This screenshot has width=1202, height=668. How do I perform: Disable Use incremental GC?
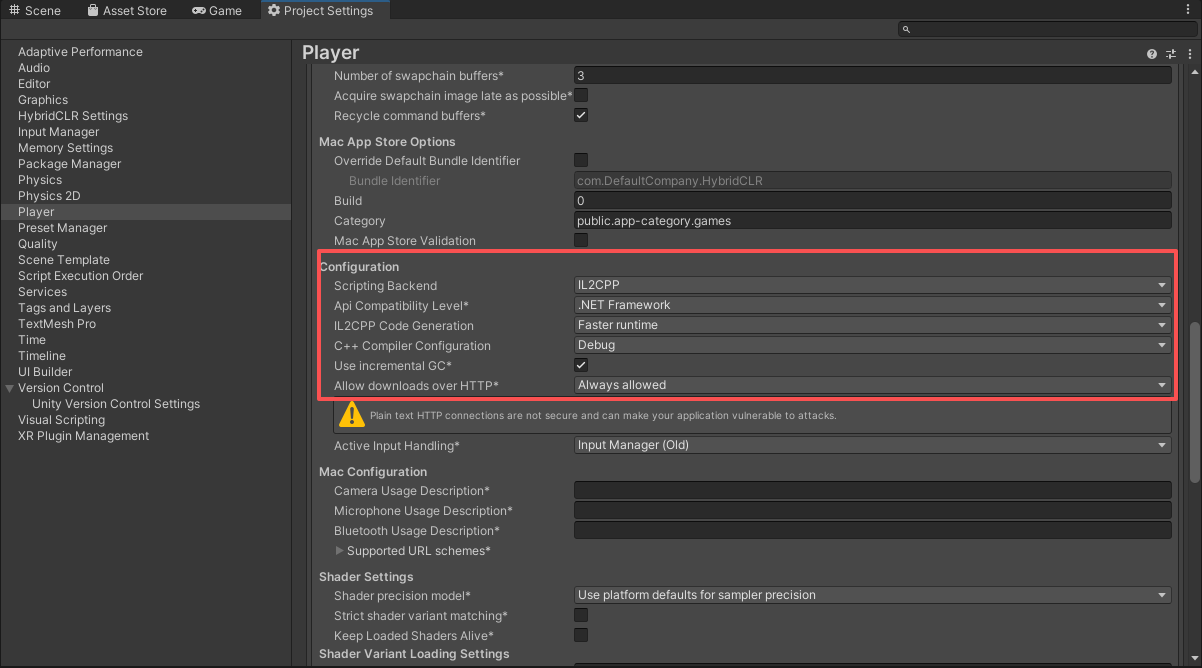(x=581, y=365)
